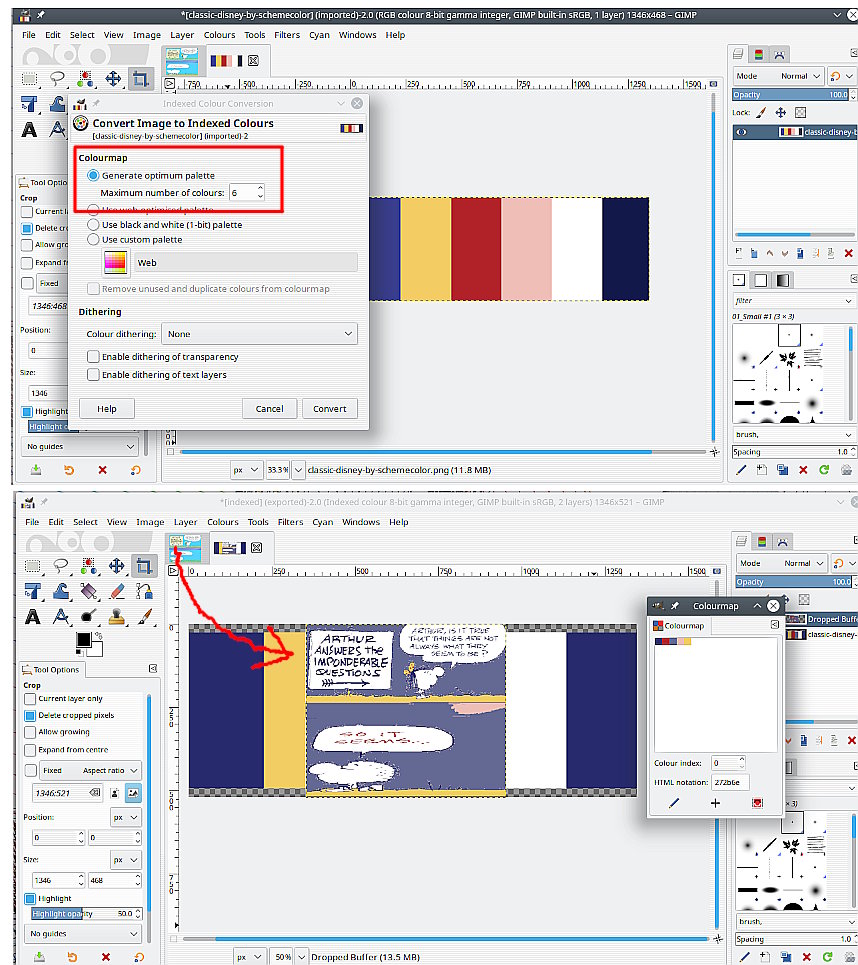Open Windows menu in lower GIMP window
Viewport: 858px width, 965px height.
coord(361,523)
